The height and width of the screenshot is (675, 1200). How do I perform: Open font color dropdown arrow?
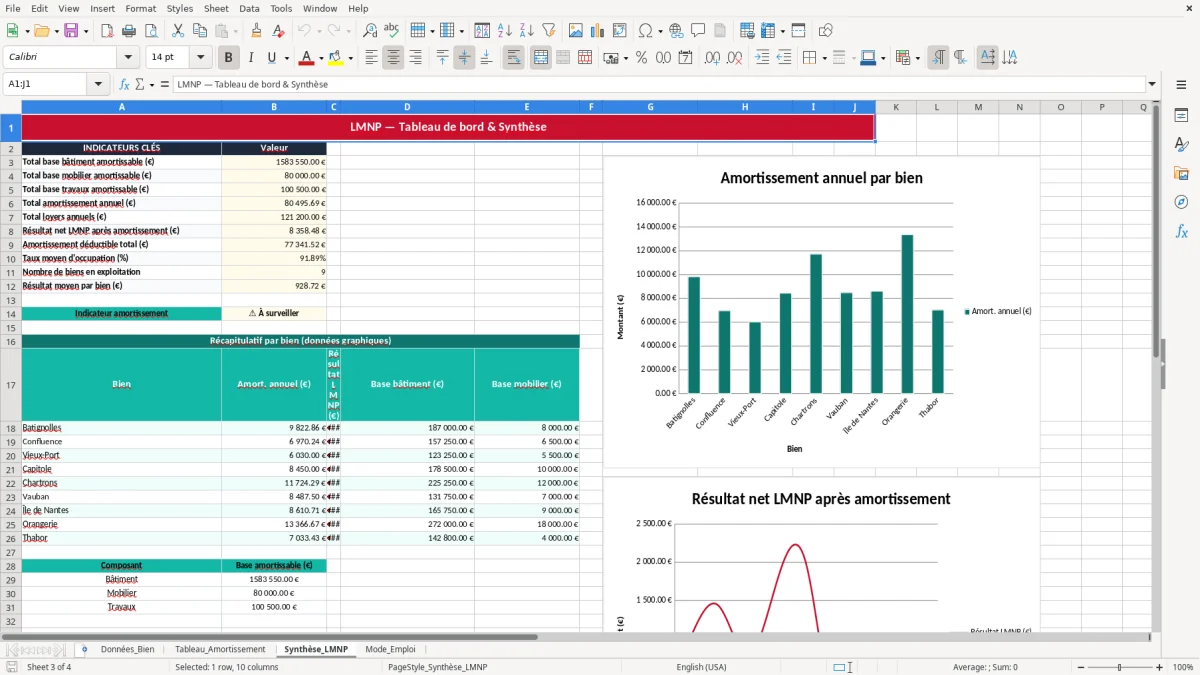click(322, 59)
